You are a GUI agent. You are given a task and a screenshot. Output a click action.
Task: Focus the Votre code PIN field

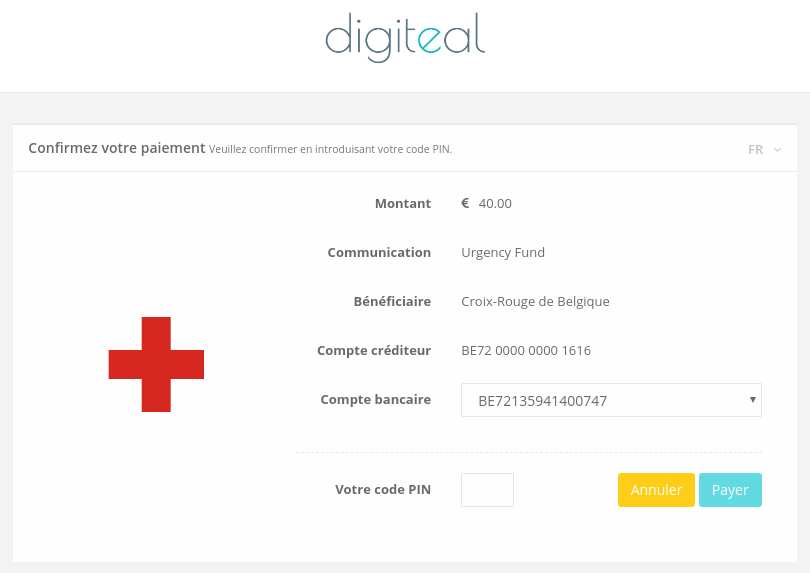(487, 490)
